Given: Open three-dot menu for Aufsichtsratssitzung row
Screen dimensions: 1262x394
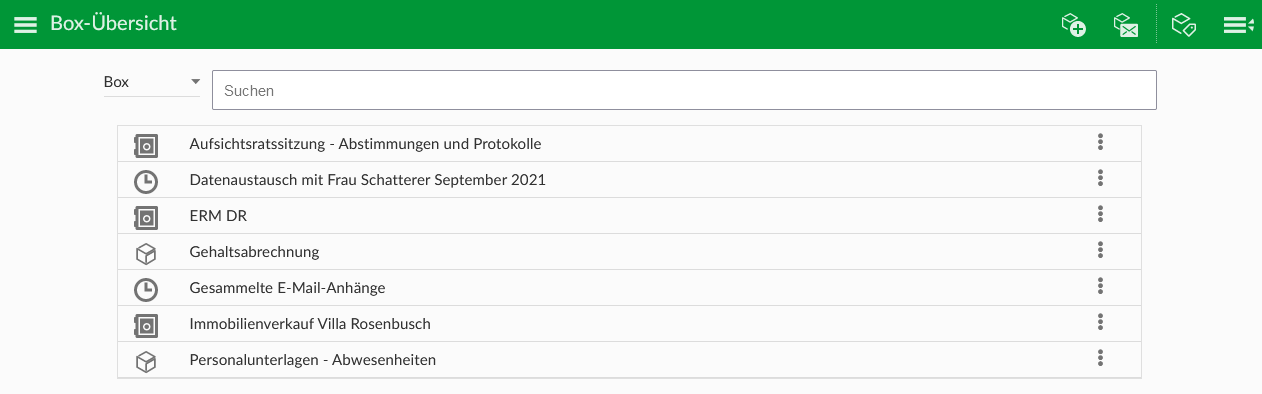Looking at the screenshot, I should 1100,143.
